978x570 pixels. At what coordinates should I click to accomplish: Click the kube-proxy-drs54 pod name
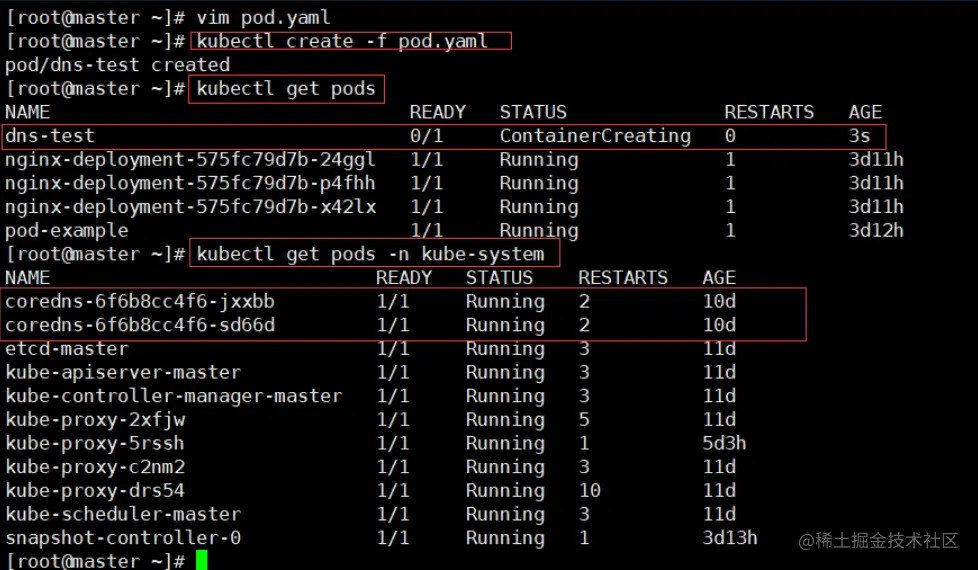click(x=95, y=491)
